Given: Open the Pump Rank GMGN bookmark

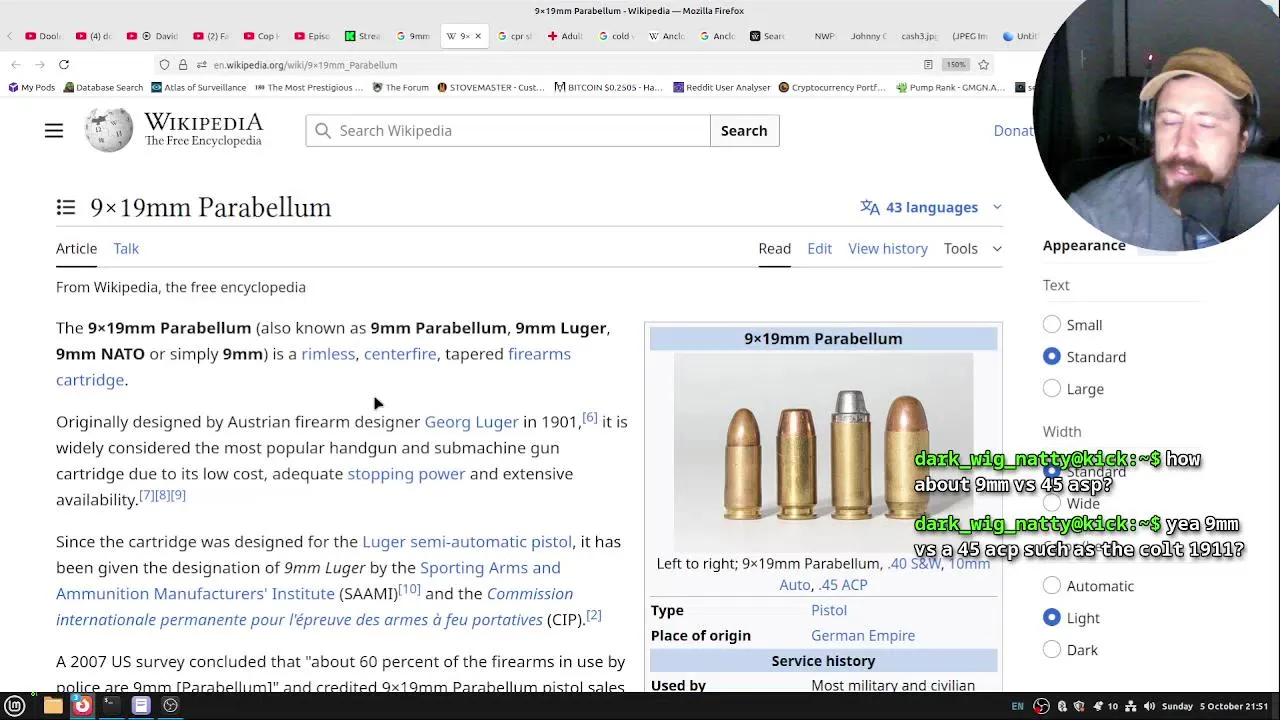Looking at the screenshot, I should pos(950,87).
